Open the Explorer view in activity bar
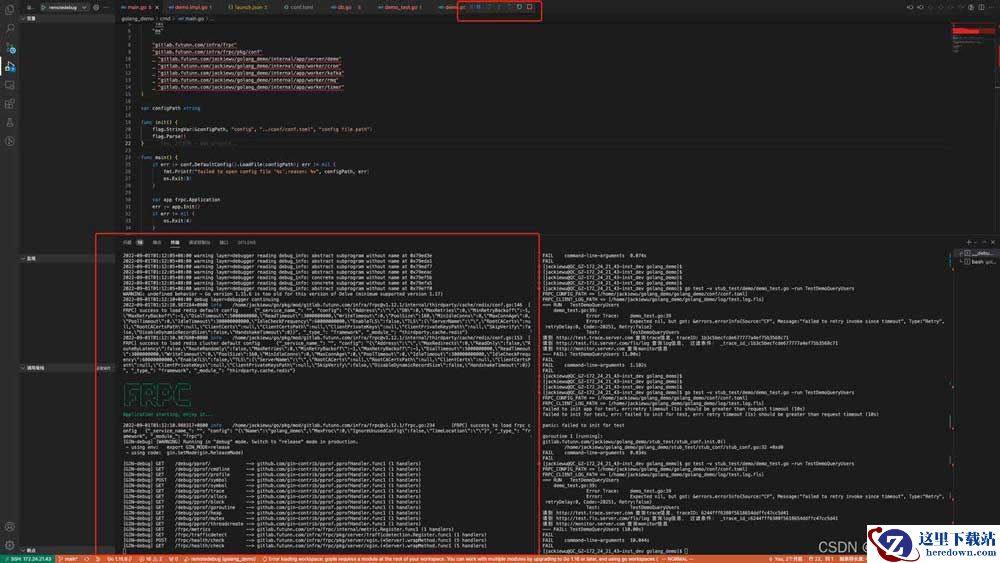The image size is (1000, 563). pyautogui.click(x=10, y=10)
